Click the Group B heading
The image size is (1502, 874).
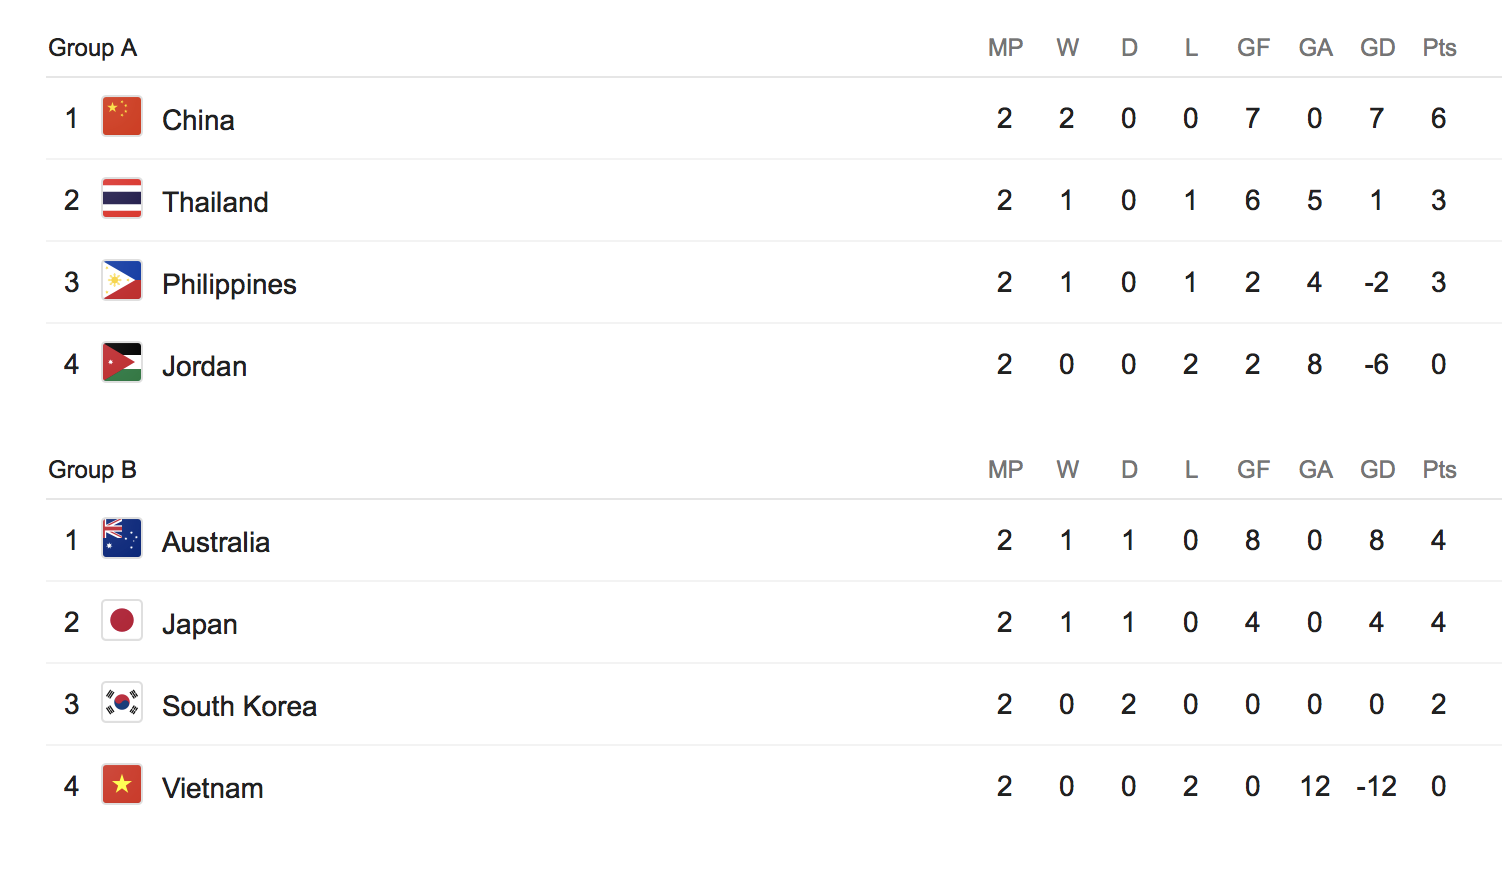pos(92,470)
